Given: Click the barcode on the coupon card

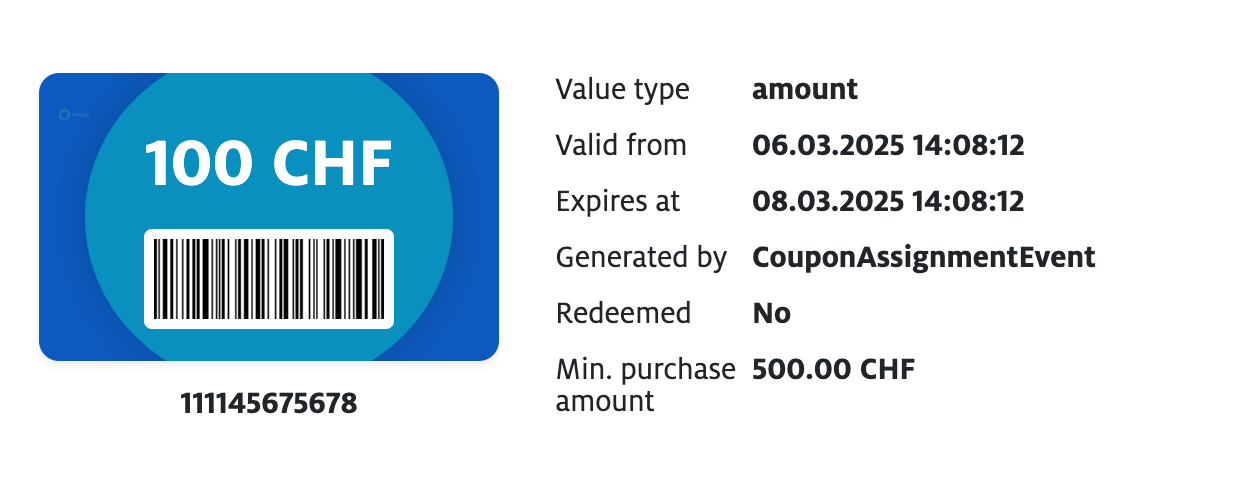Looking at the screenshot, I should click(x=269, y=279).
